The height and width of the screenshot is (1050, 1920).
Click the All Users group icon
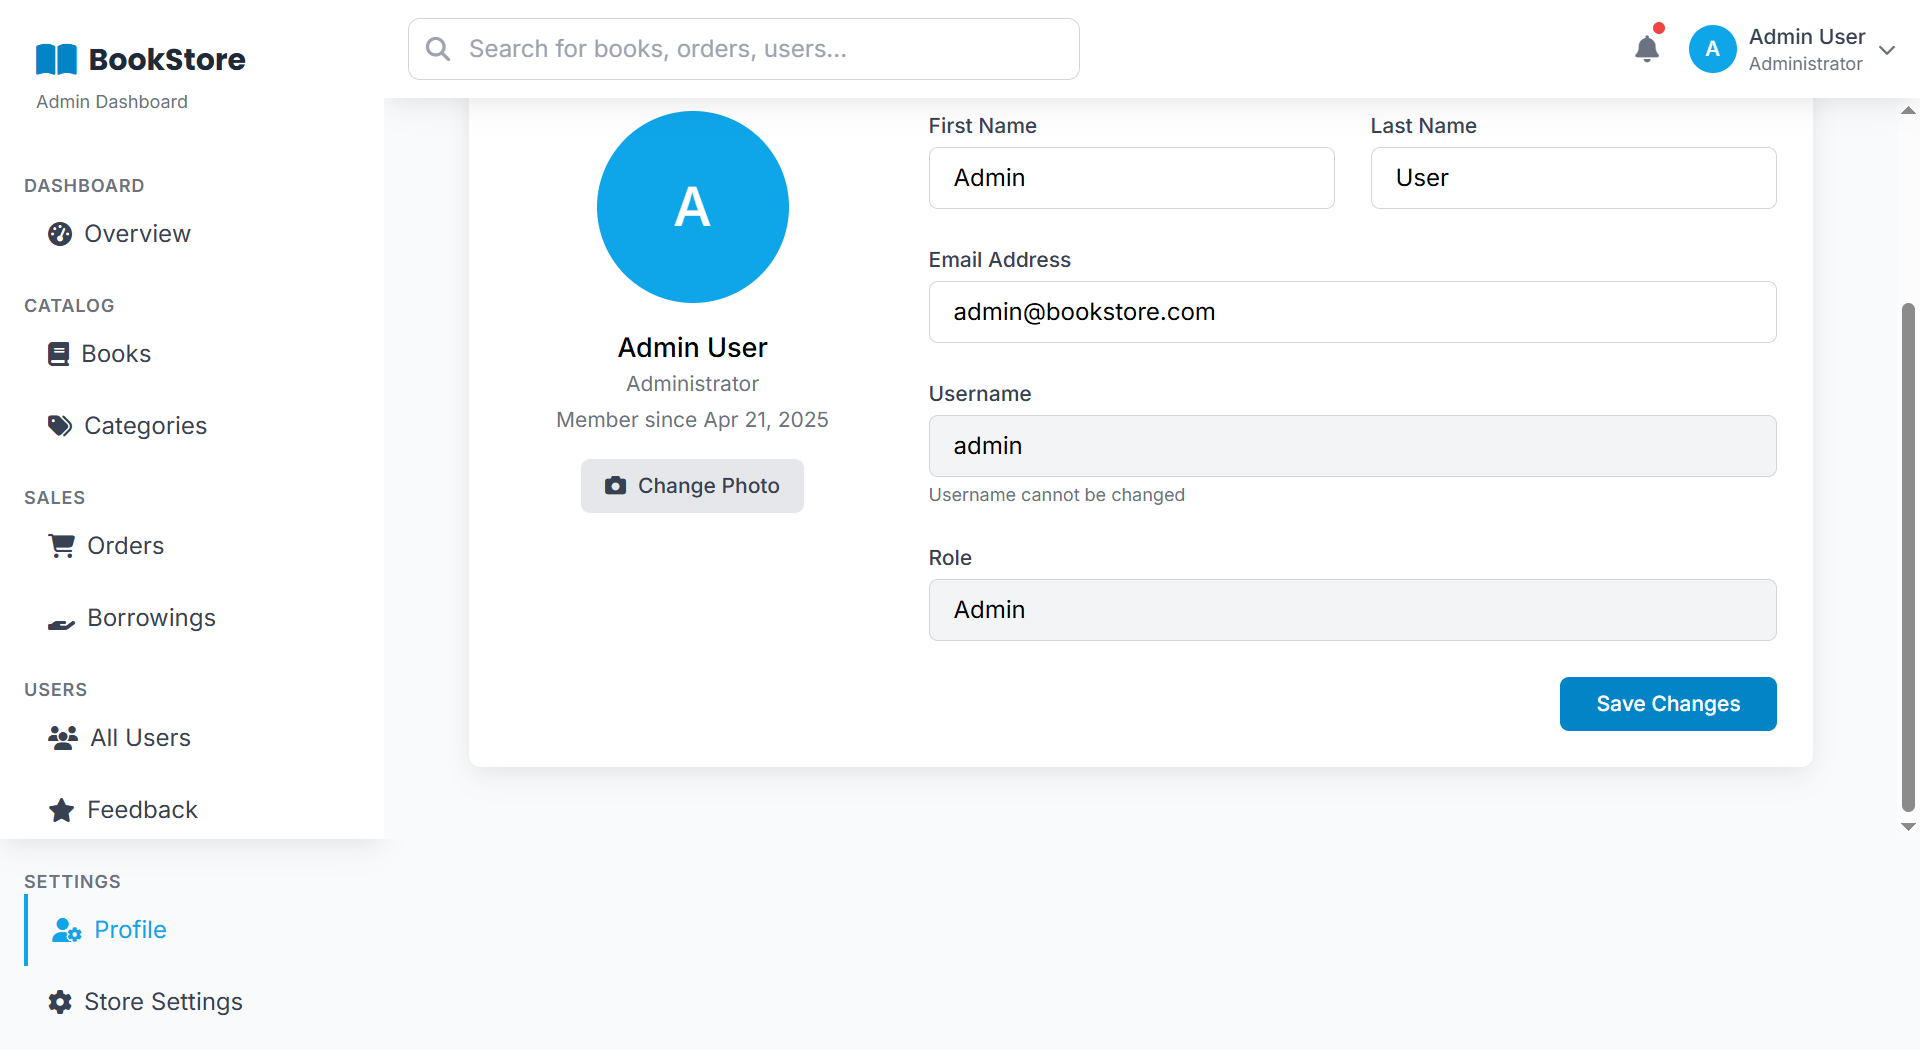click(63, 738)
